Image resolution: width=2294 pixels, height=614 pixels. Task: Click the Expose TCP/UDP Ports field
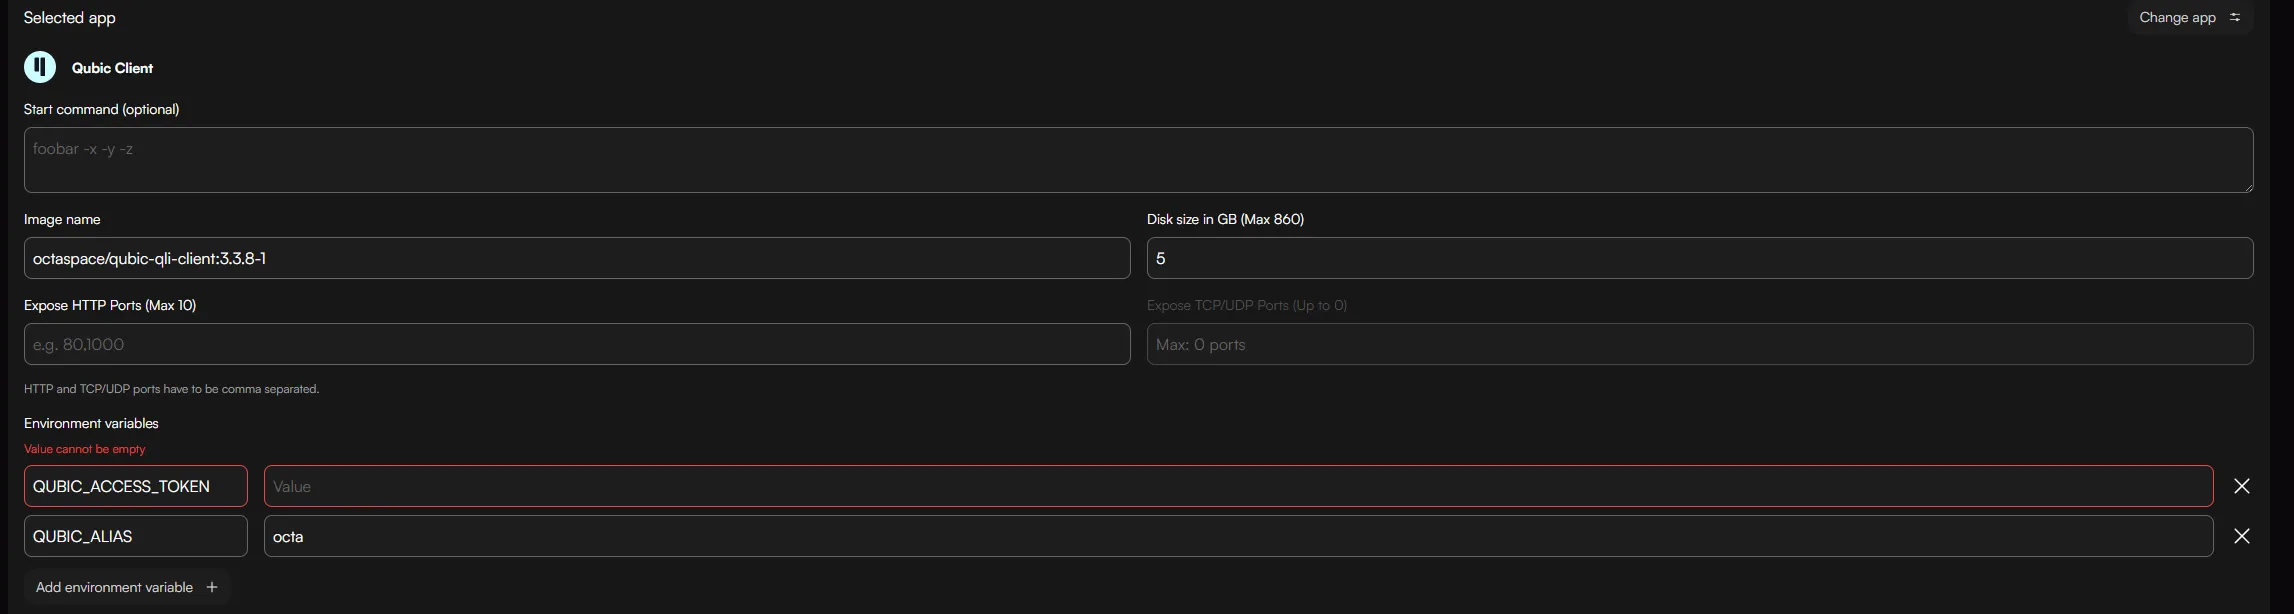pos(1700,344)
